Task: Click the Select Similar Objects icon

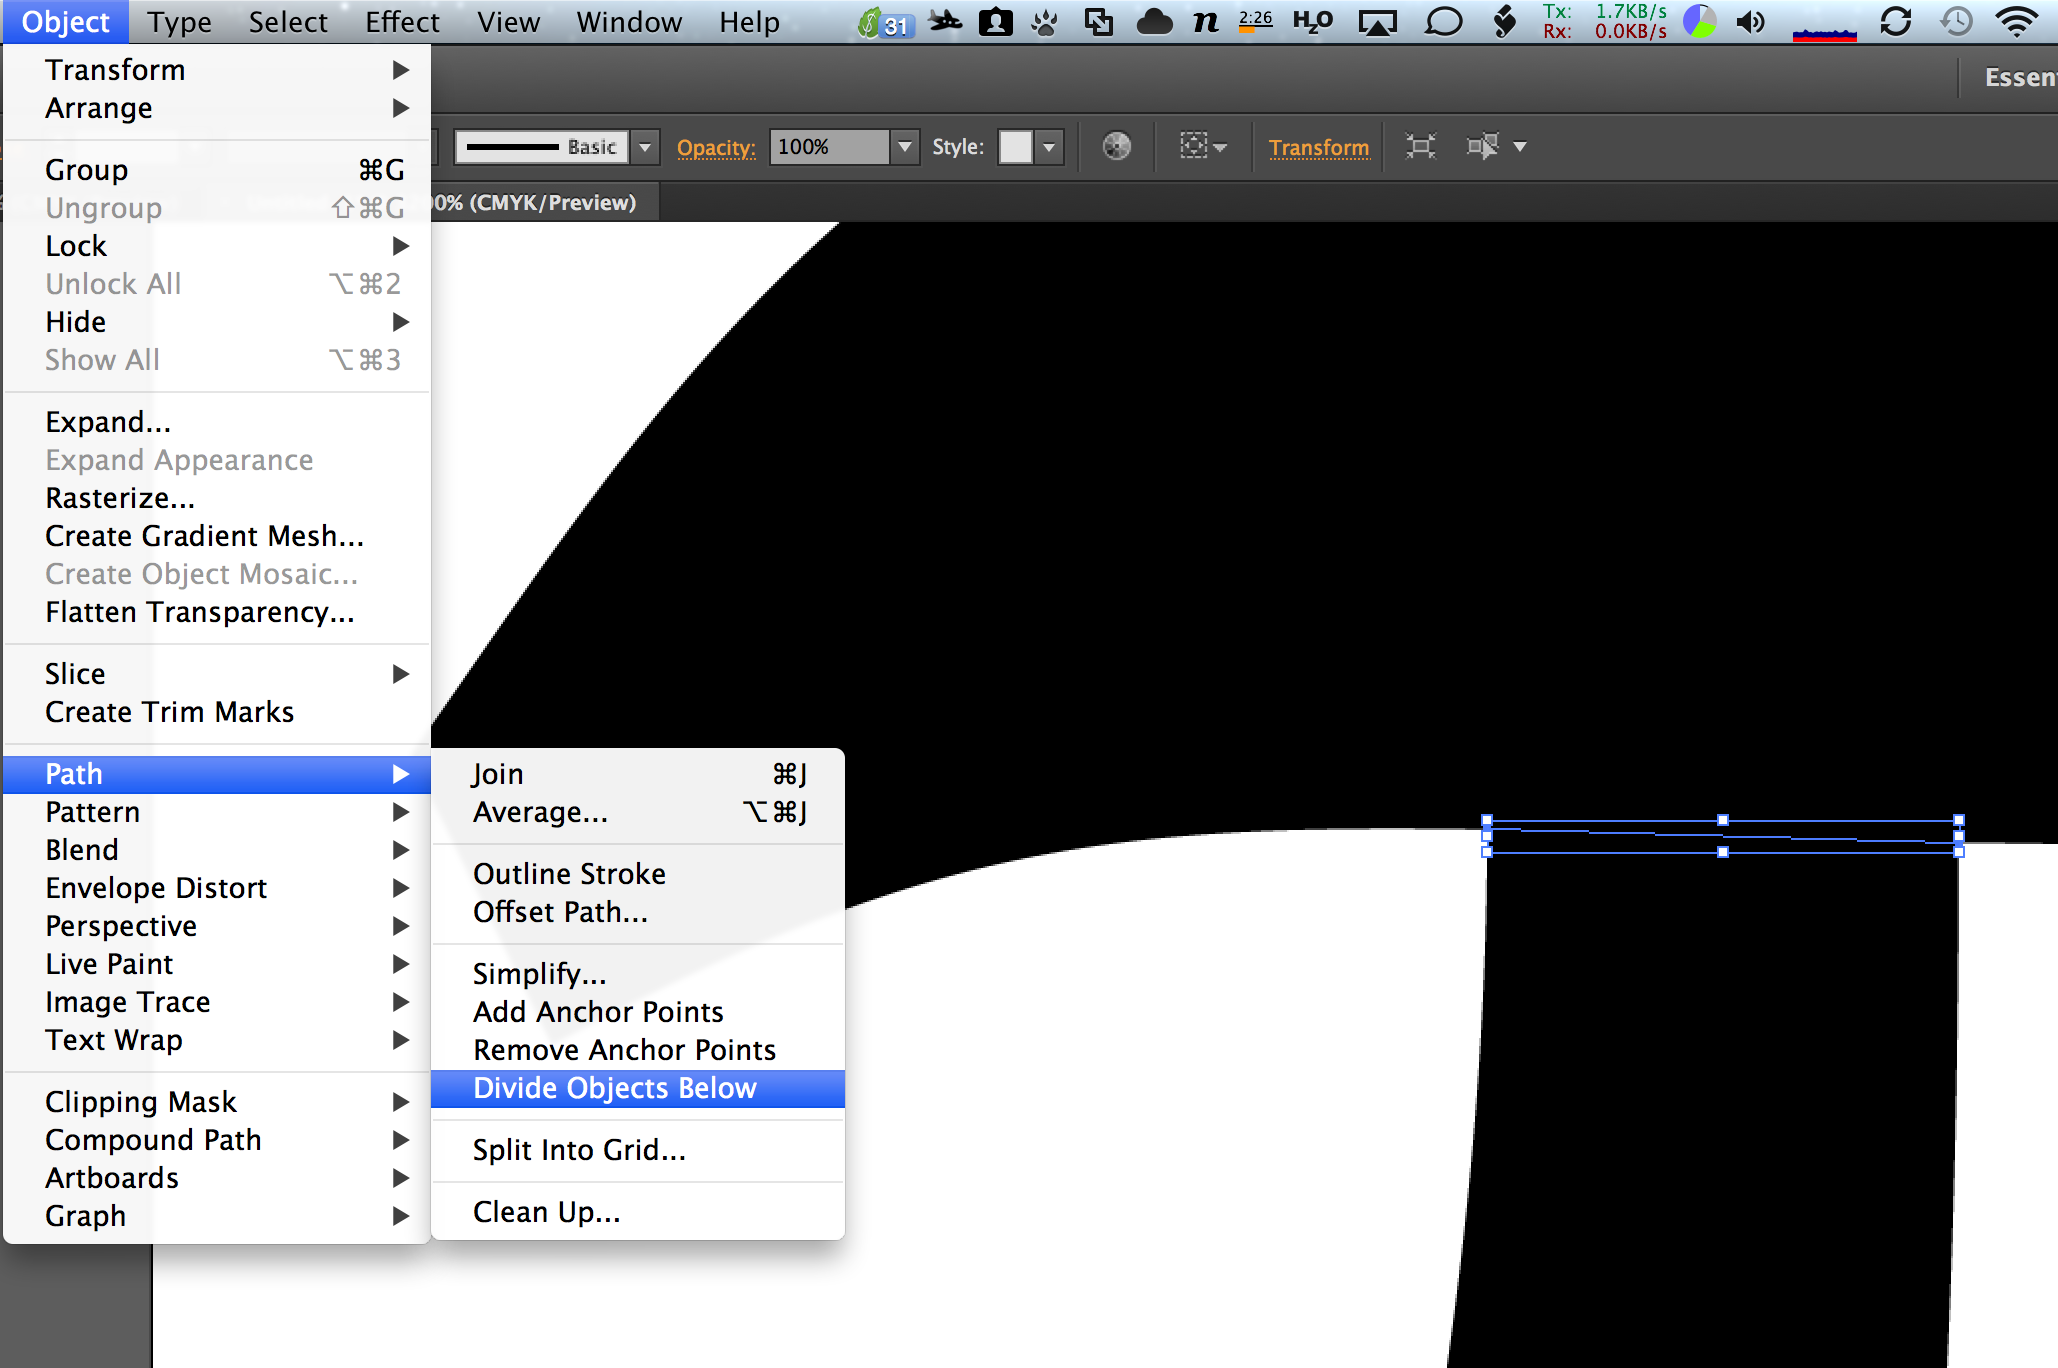Action: point(1482,147)
